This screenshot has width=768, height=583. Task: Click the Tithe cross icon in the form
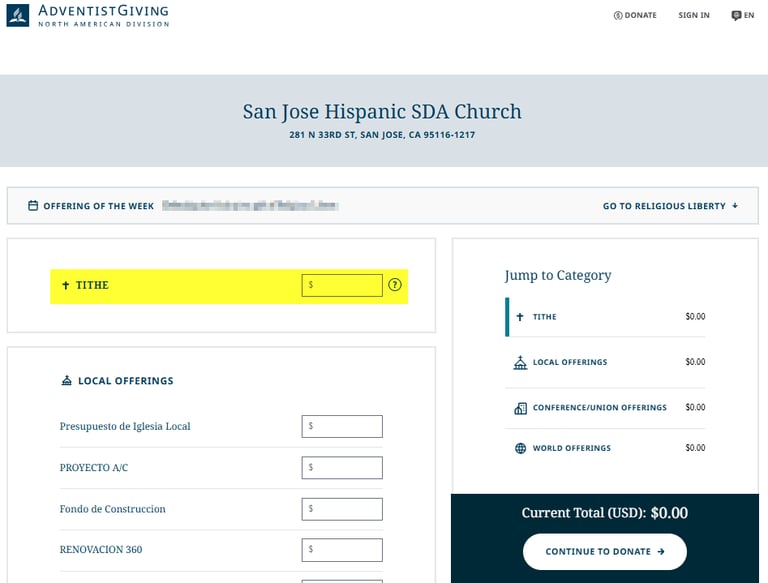[x=66, y=285]
